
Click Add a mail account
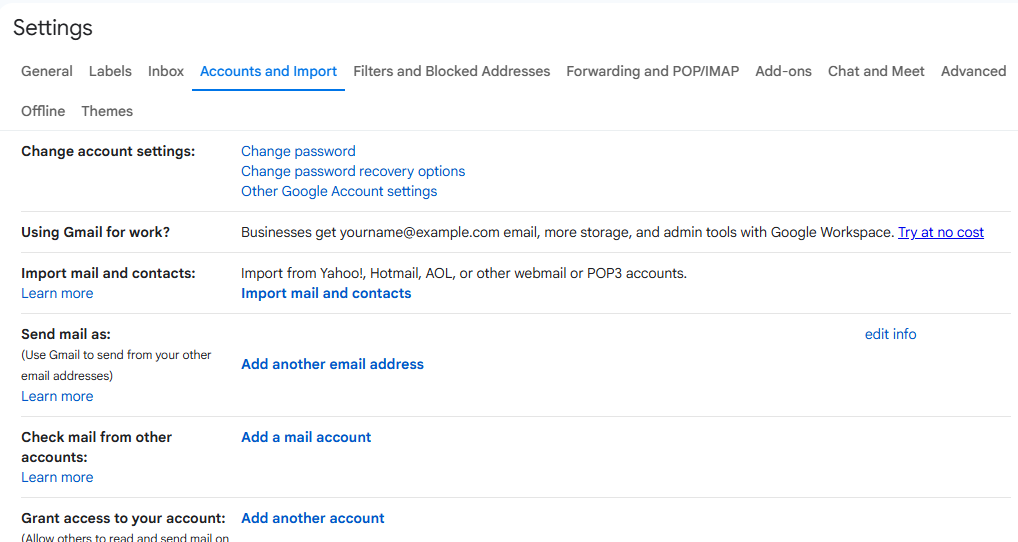306,437
